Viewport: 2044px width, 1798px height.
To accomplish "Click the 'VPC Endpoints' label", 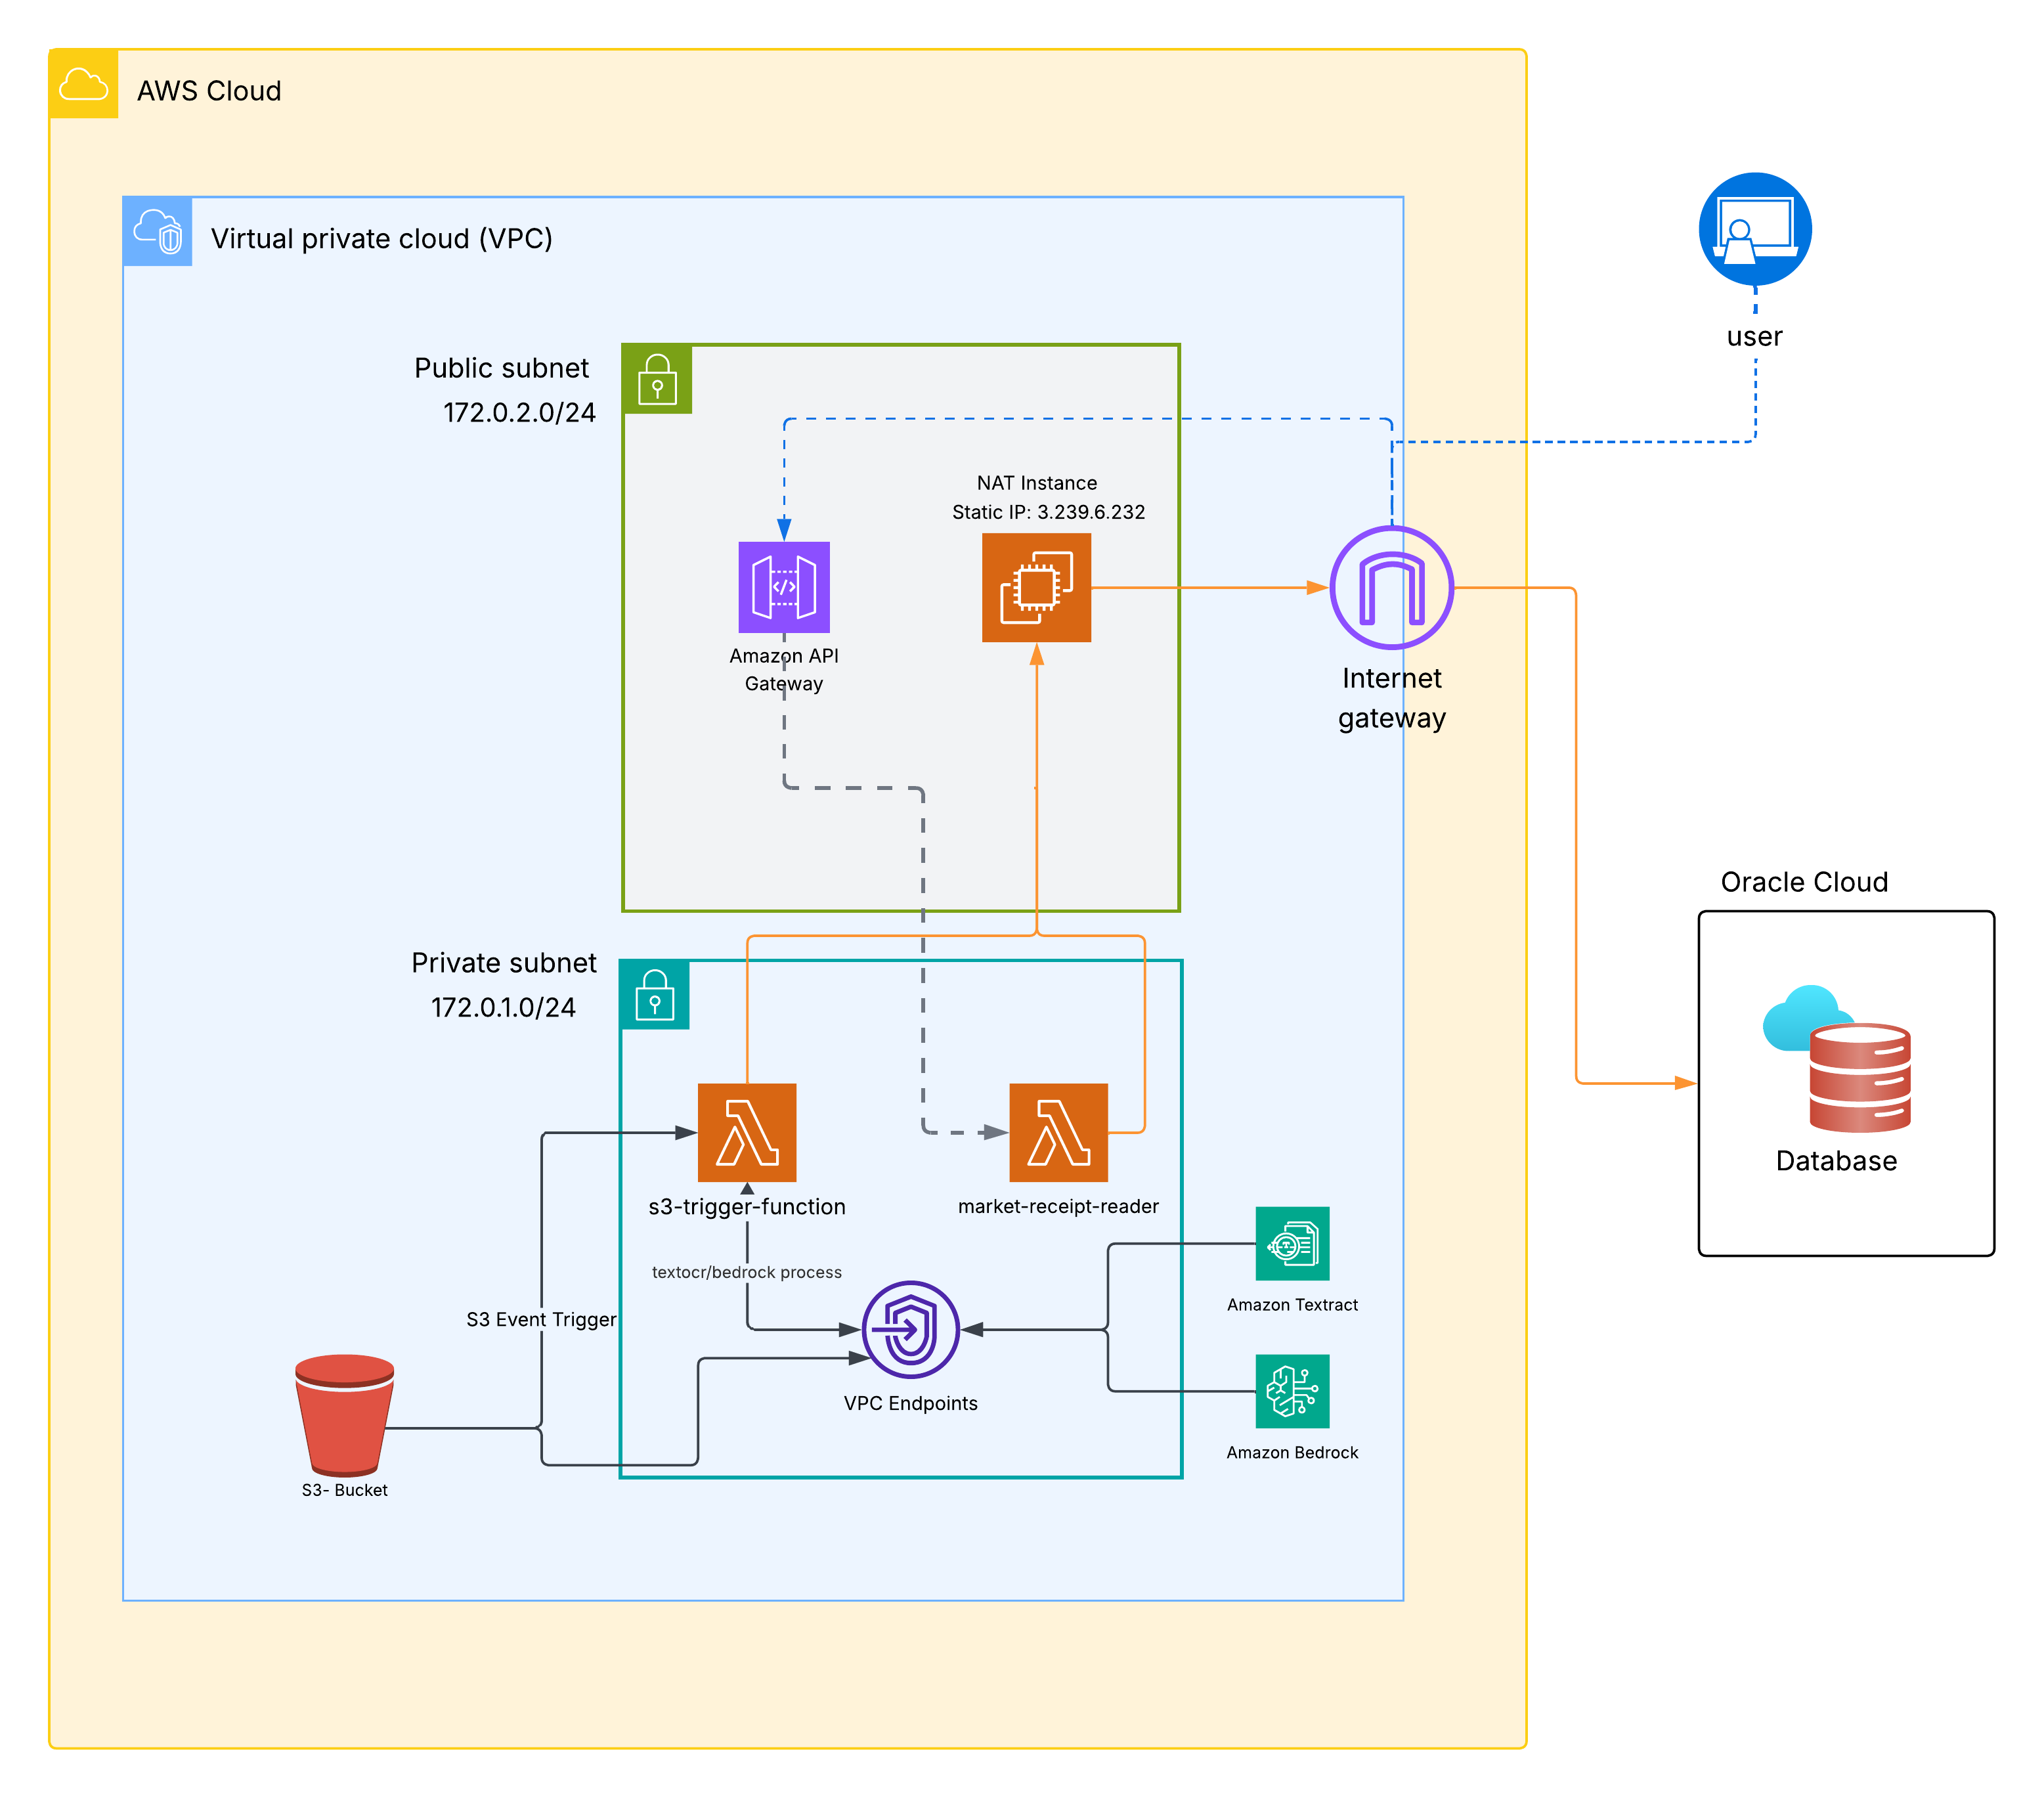I will click(910, 1403).
